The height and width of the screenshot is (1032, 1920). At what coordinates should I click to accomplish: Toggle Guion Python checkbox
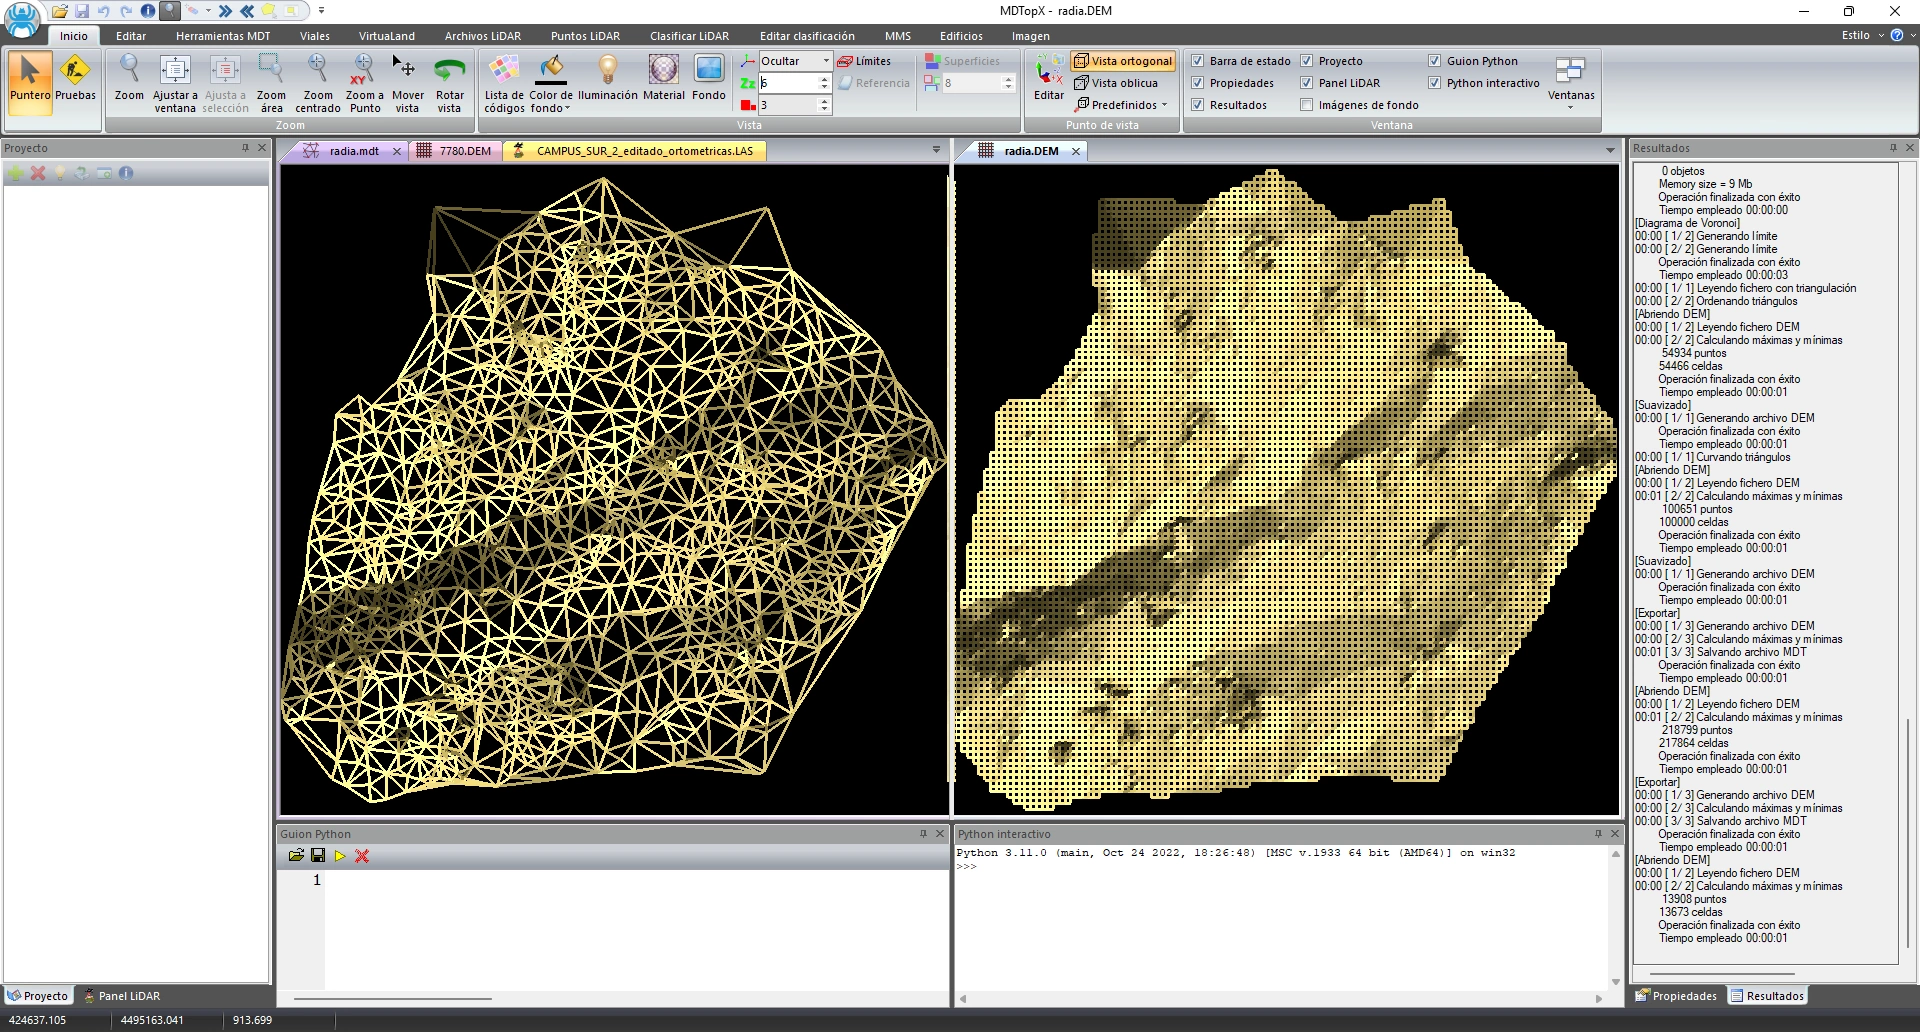[1434, 61]
